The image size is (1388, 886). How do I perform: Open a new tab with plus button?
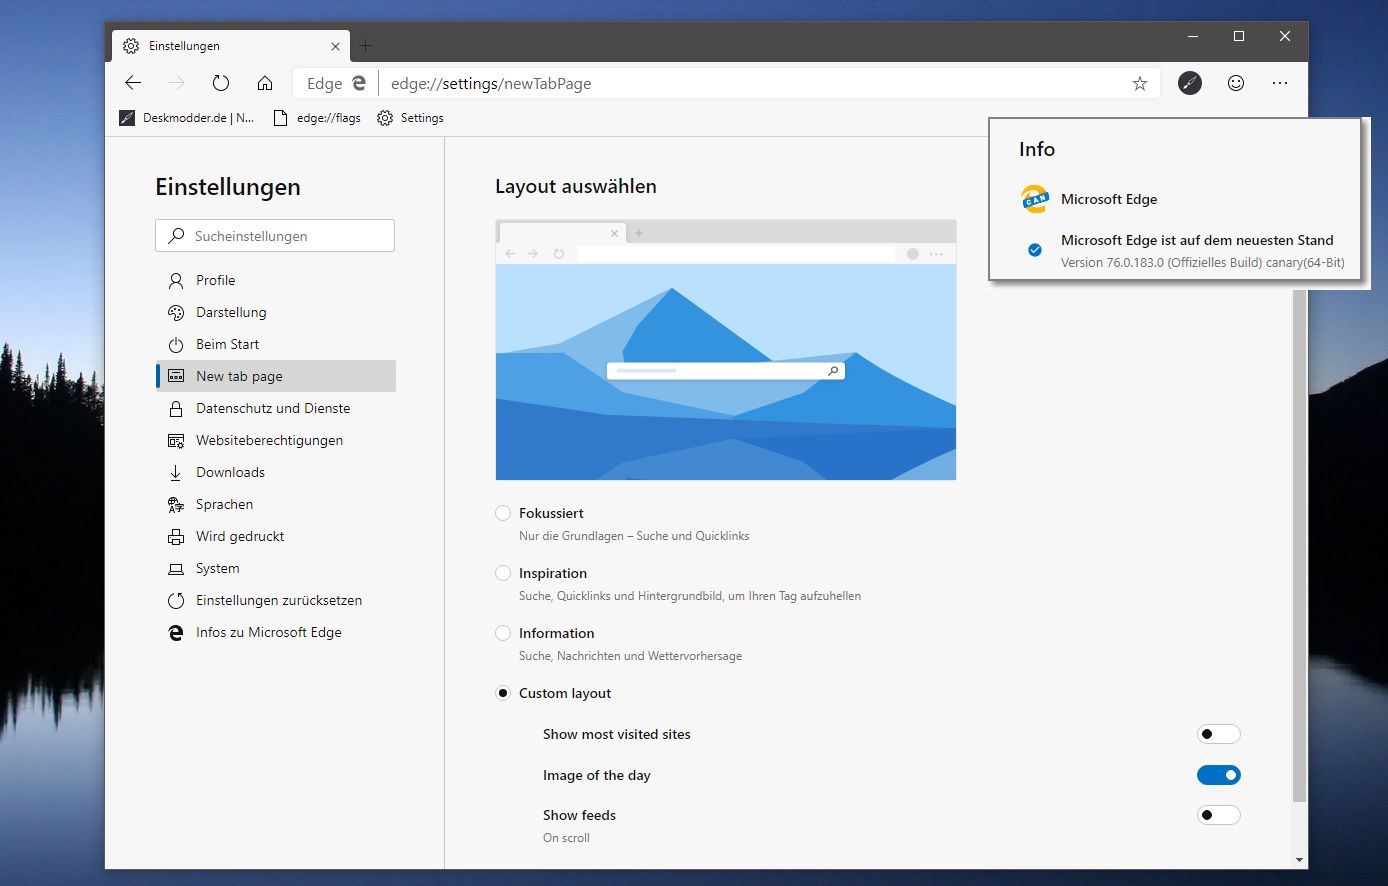[x=365, y=46]
